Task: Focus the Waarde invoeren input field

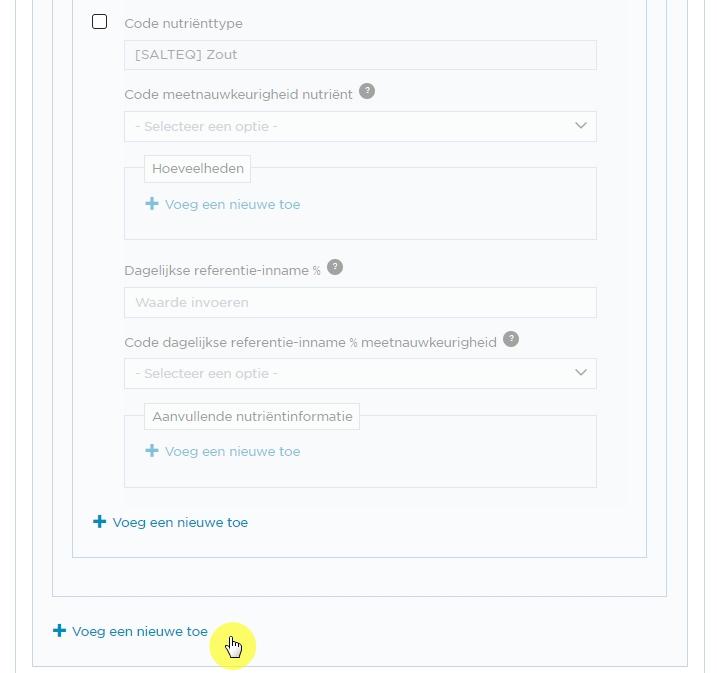Action: click(x=360, y=302)
